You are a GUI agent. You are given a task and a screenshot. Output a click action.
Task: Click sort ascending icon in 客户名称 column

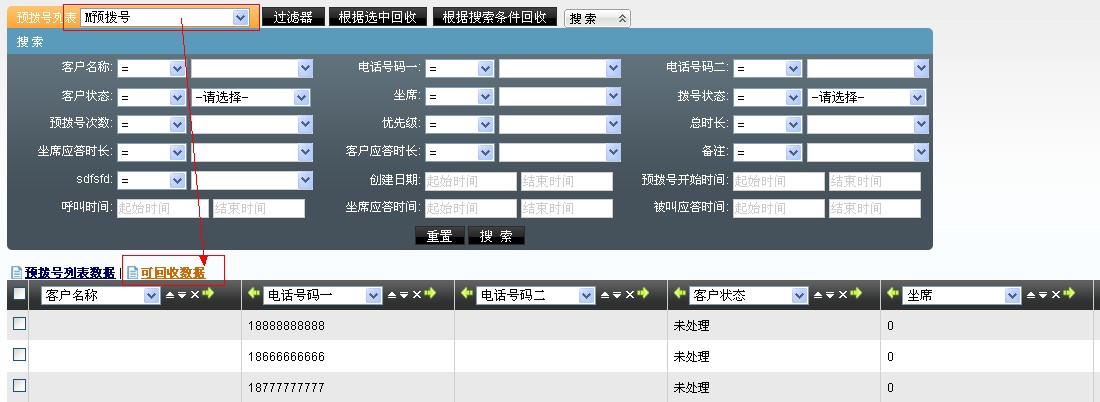pos(169,295)
